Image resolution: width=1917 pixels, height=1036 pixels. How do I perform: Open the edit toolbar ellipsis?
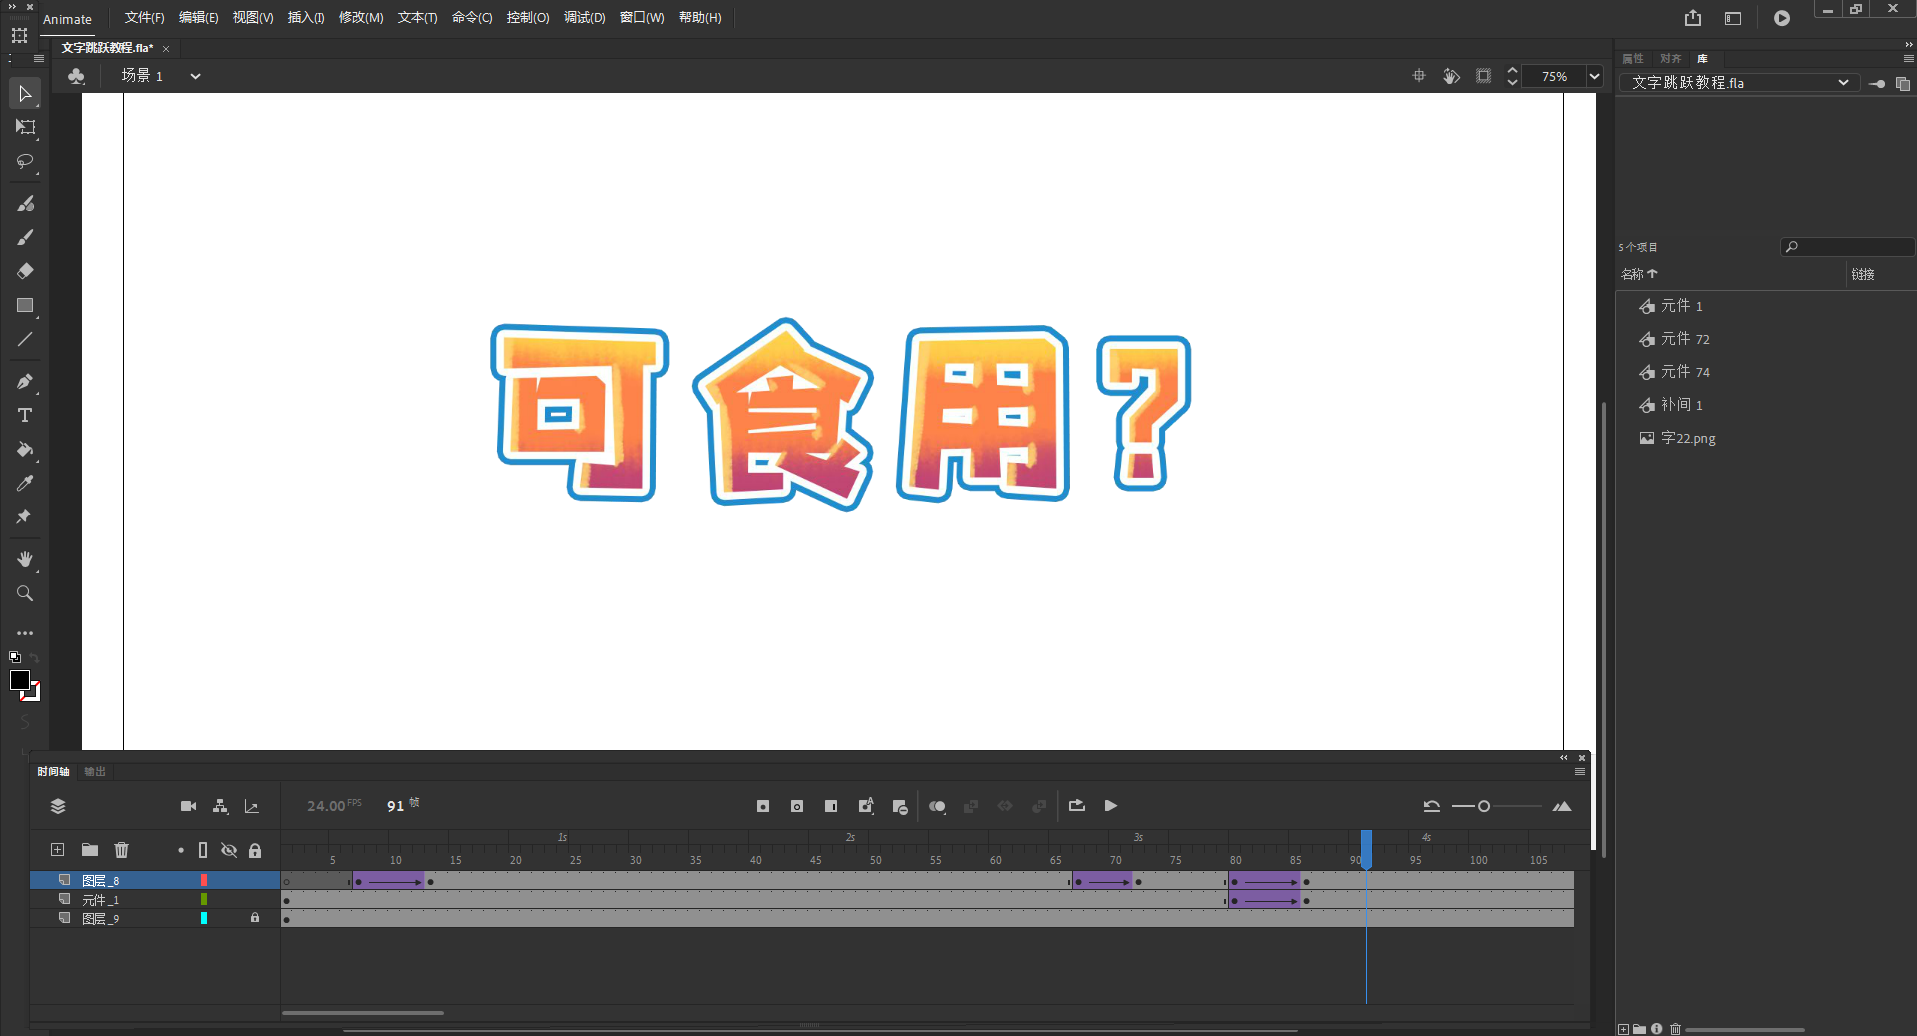click(25, 633)
